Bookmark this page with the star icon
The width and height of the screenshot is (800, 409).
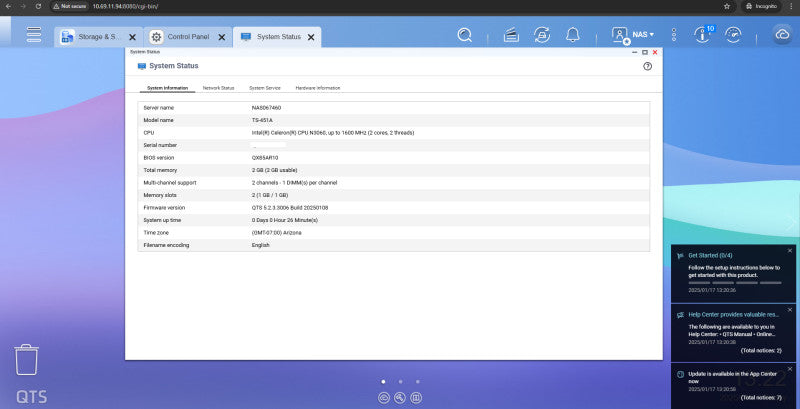pyautogui.click(x=727, y=6)
